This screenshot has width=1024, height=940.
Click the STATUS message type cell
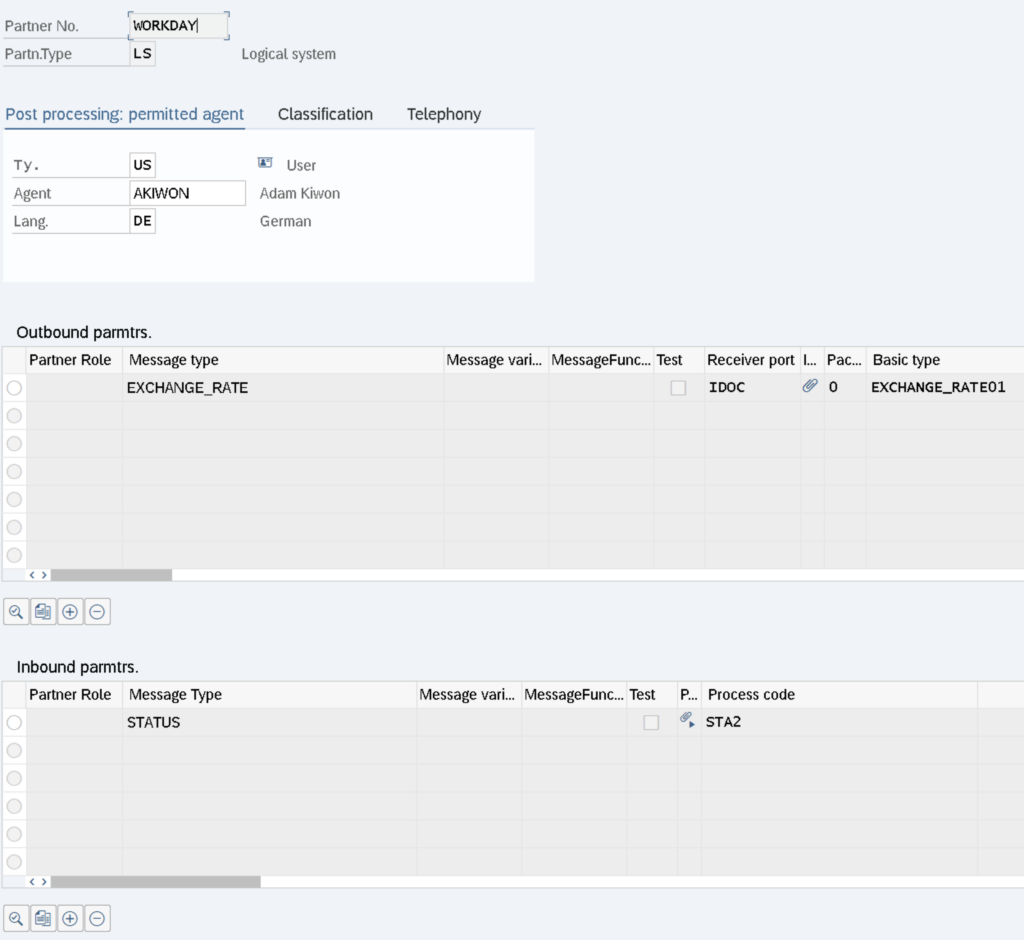click(269, 722)
